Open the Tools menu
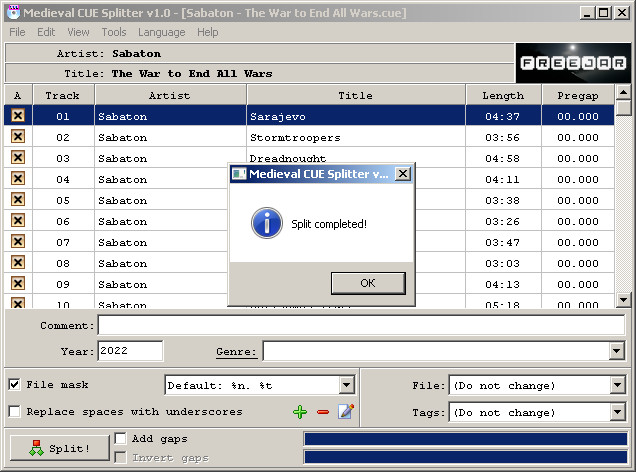Screen dimensions: 636x472 click(114, 32)
